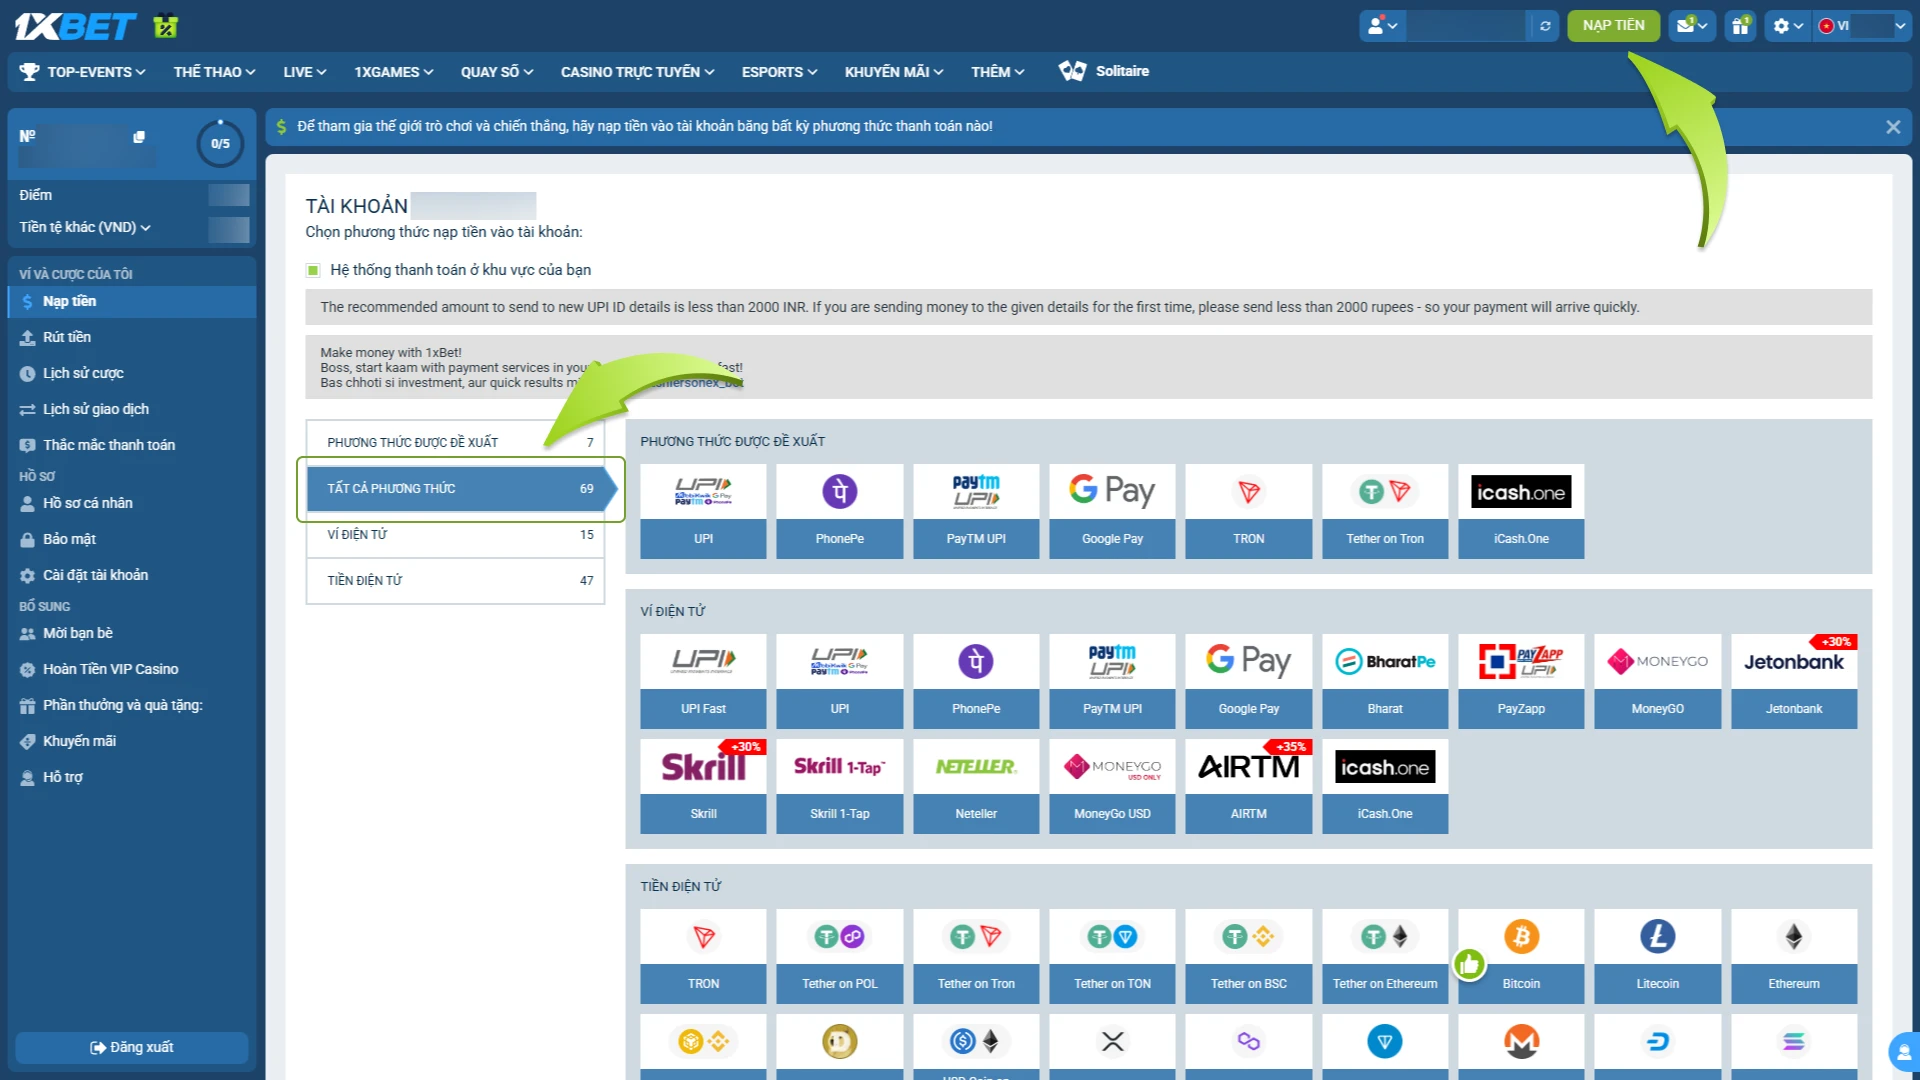Select the Neteller payment method
The height and width of the screenshot is (1080, 1920).
coord(976,786)
